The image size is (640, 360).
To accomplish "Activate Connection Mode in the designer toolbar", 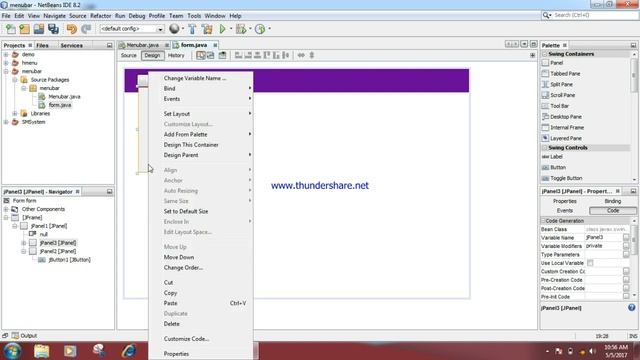I will pyautogui.click(x=211, y=55).
